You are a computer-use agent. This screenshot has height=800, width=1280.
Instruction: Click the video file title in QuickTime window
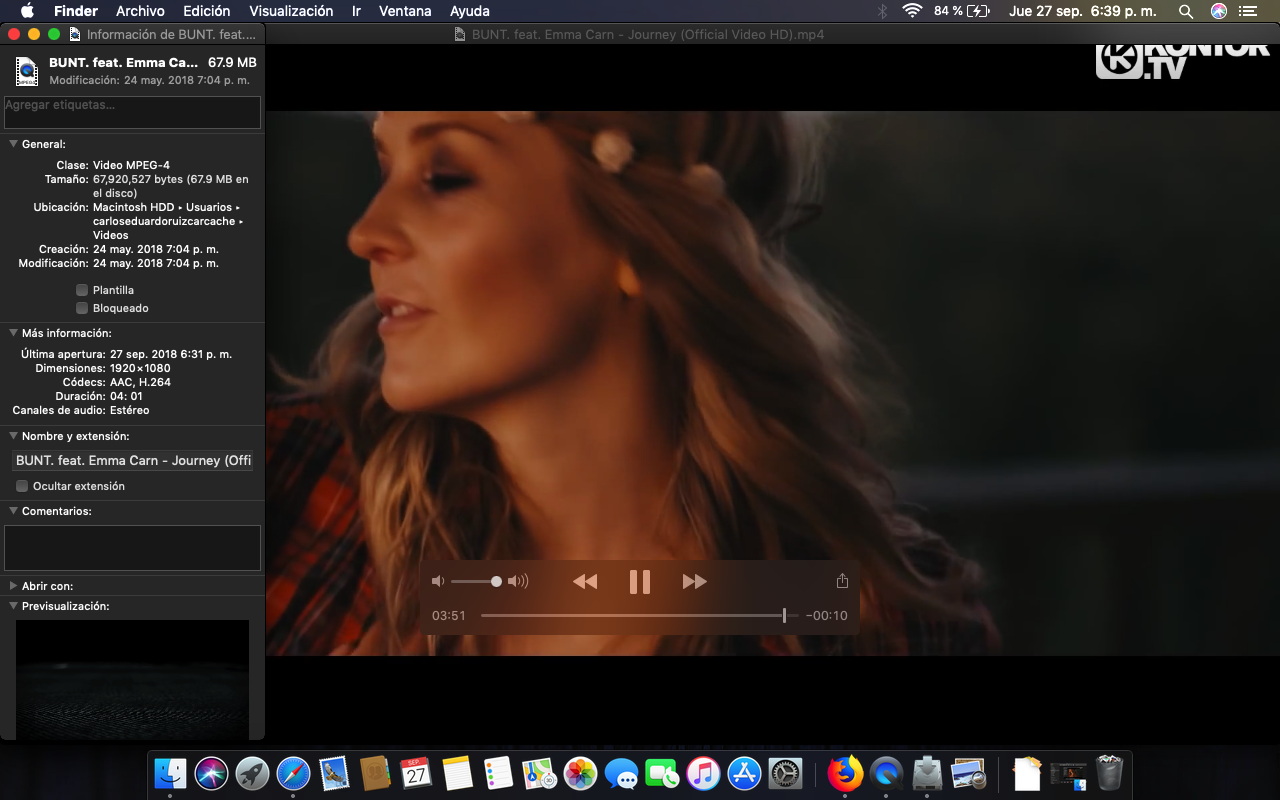pos(647,34)
